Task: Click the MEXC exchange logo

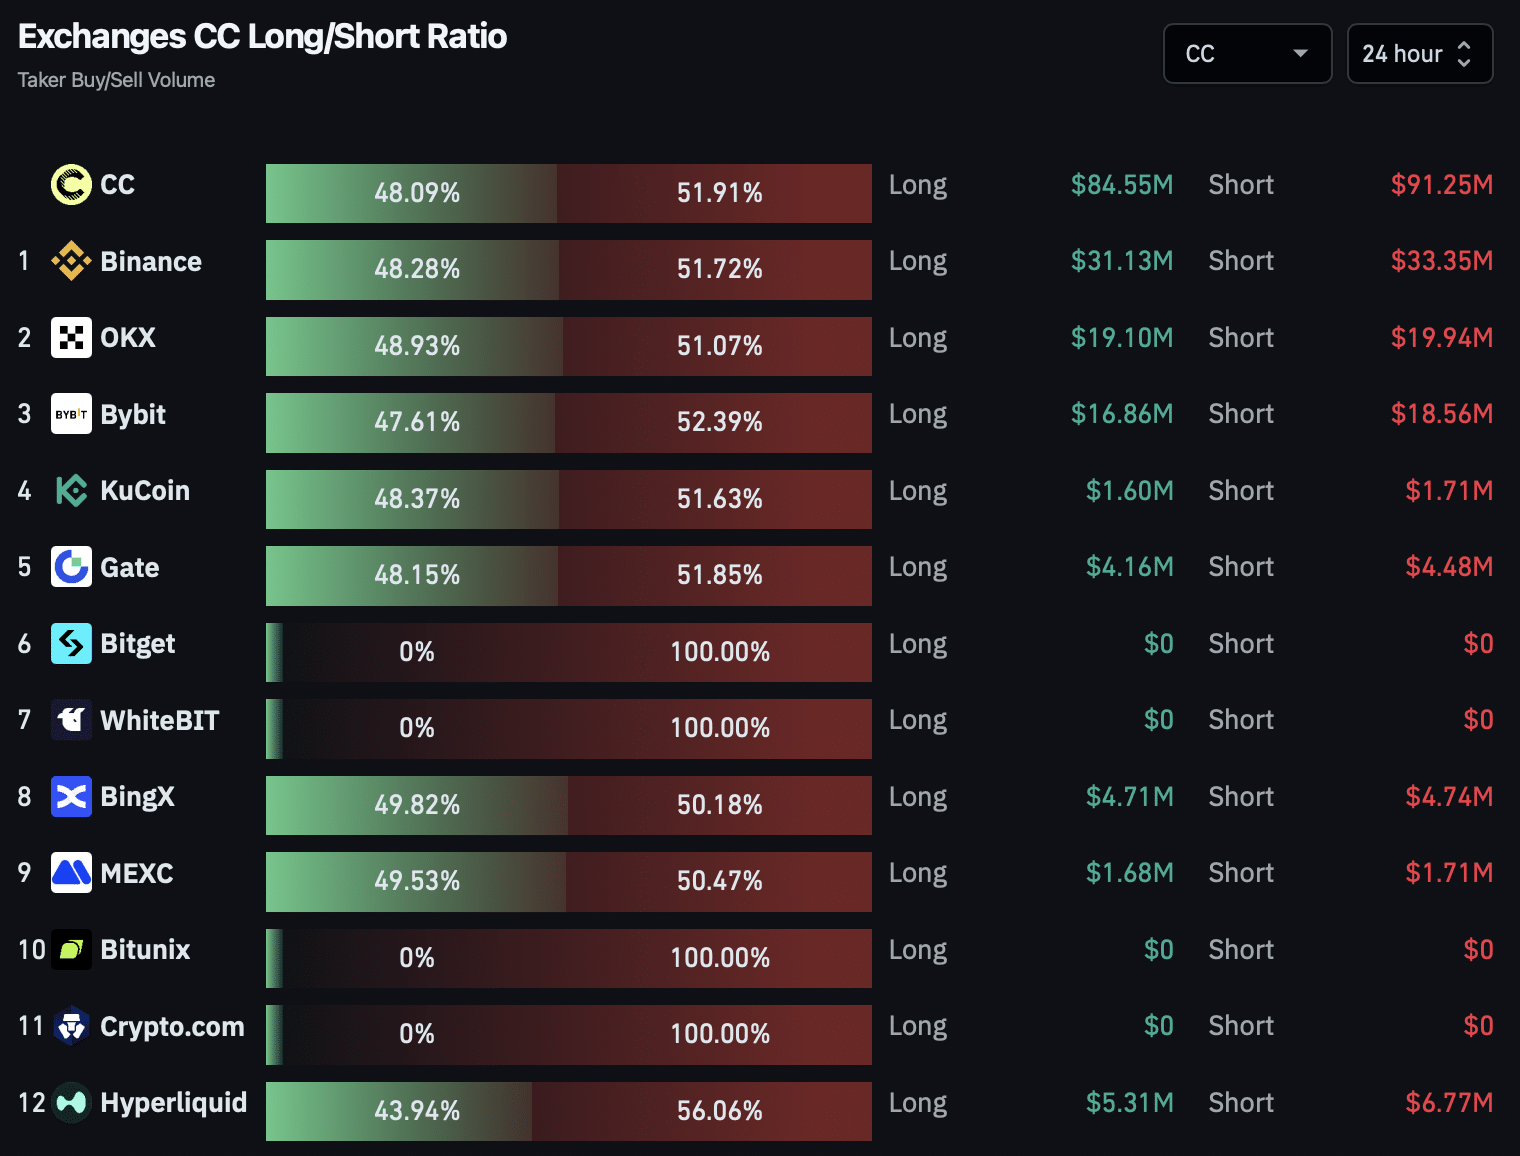Action: pos(71,873)
